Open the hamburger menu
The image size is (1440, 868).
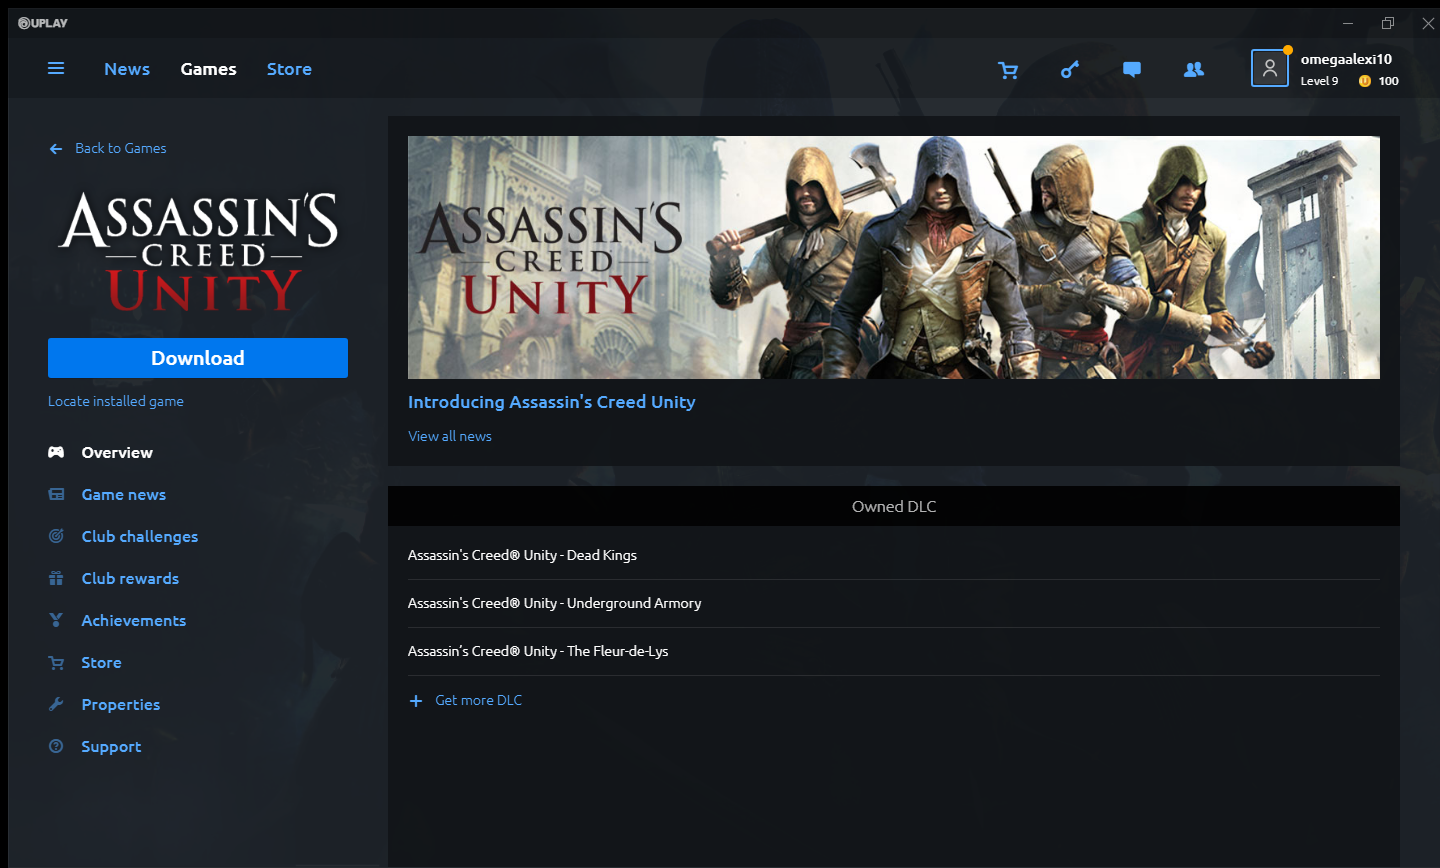[56, 69]
